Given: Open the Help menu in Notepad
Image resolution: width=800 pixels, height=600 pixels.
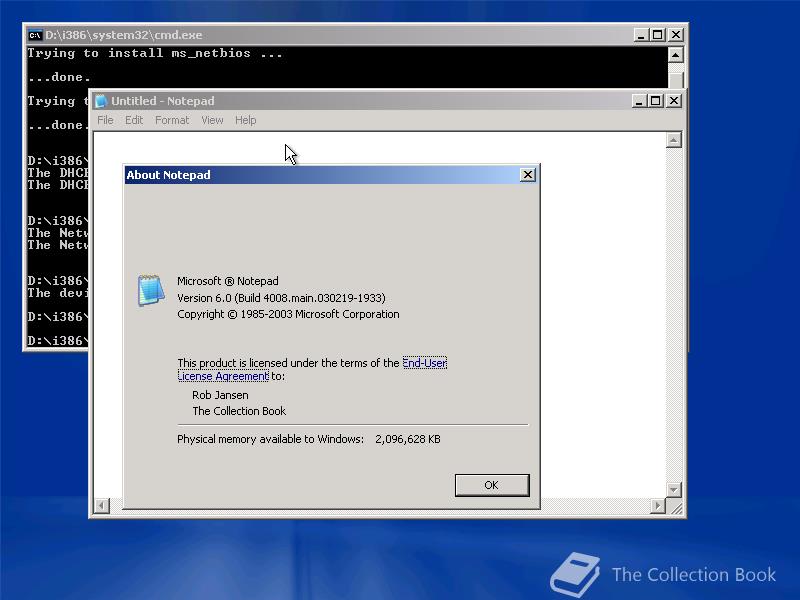Looking at the screenshot, I should click(245, 120).
